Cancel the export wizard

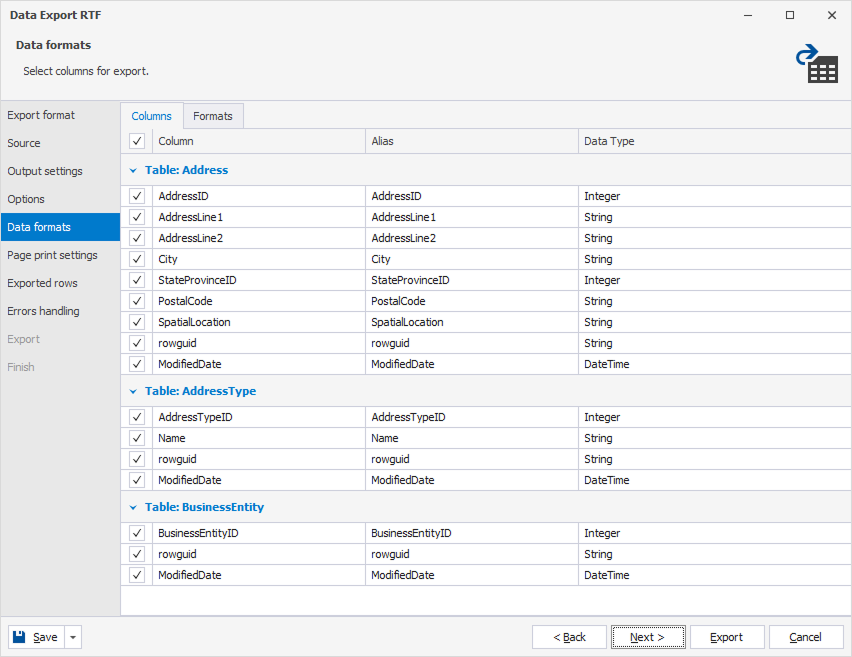806,637
